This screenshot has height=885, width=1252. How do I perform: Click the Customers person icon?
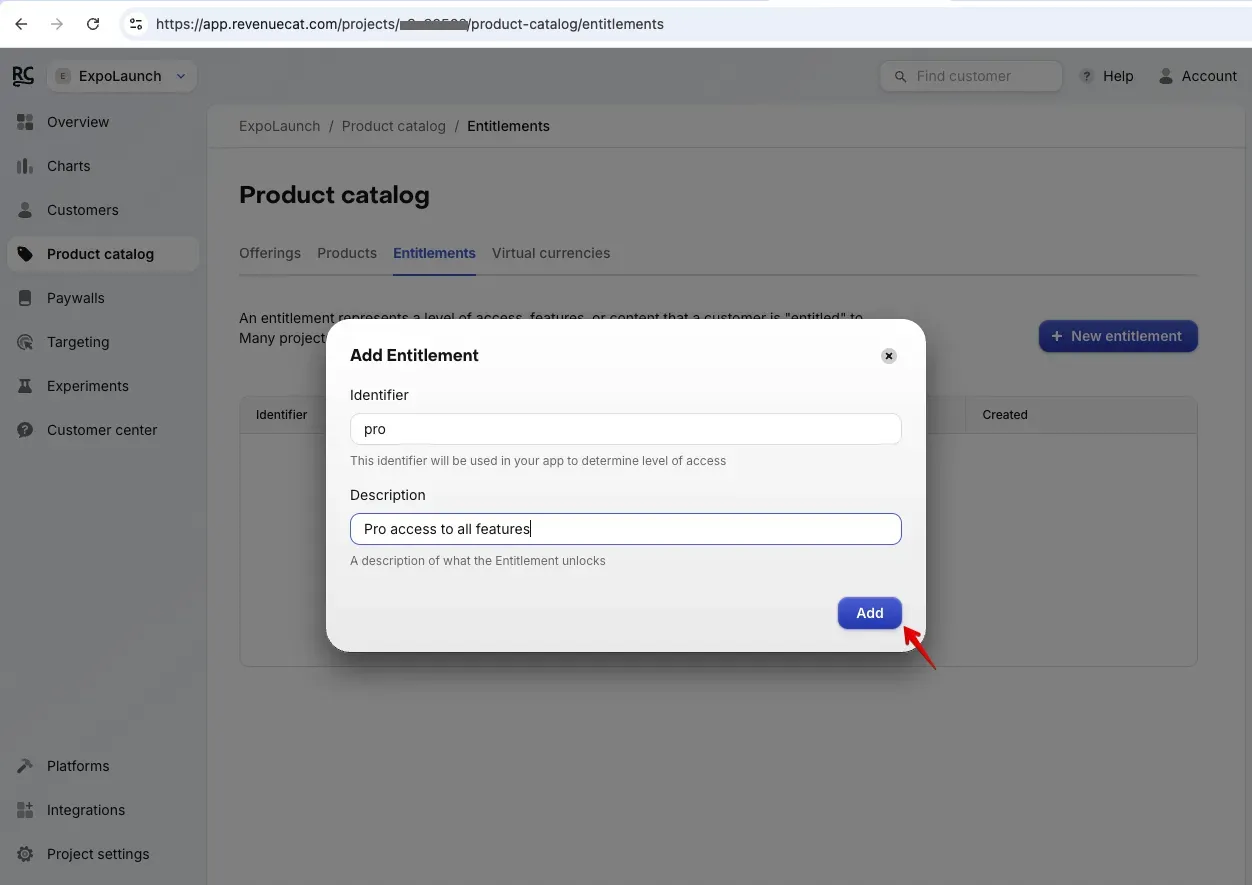point(25,210)
